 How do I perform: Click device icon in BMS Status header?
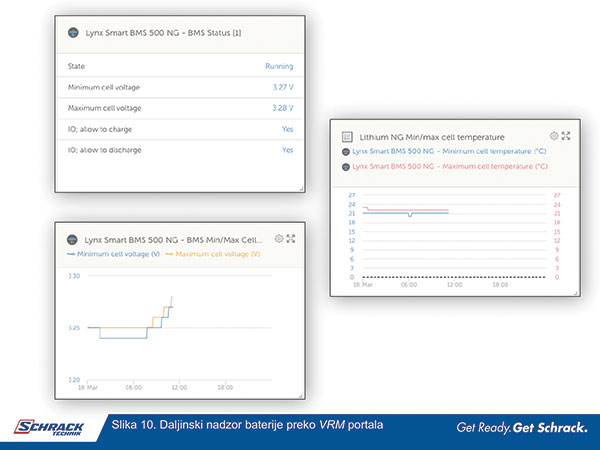click(71, 33)
